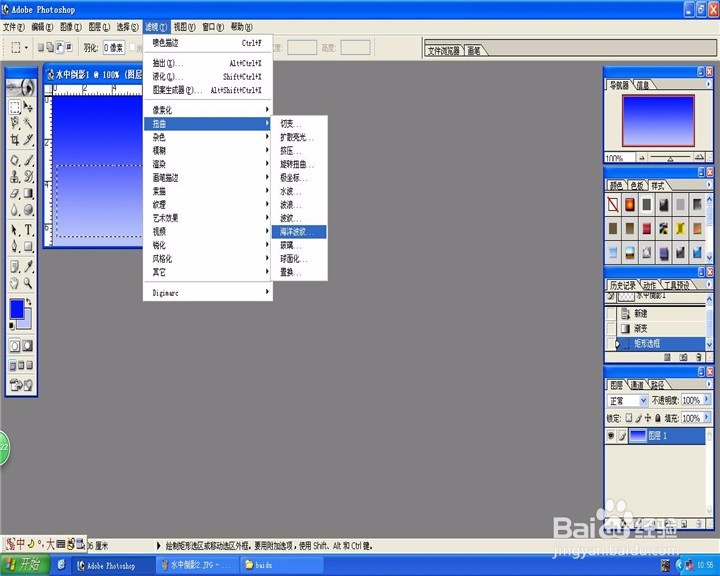Open the 文件浏览器 palette well tab
The height and width of the screenshot is (576, 720).
point(444,51)
